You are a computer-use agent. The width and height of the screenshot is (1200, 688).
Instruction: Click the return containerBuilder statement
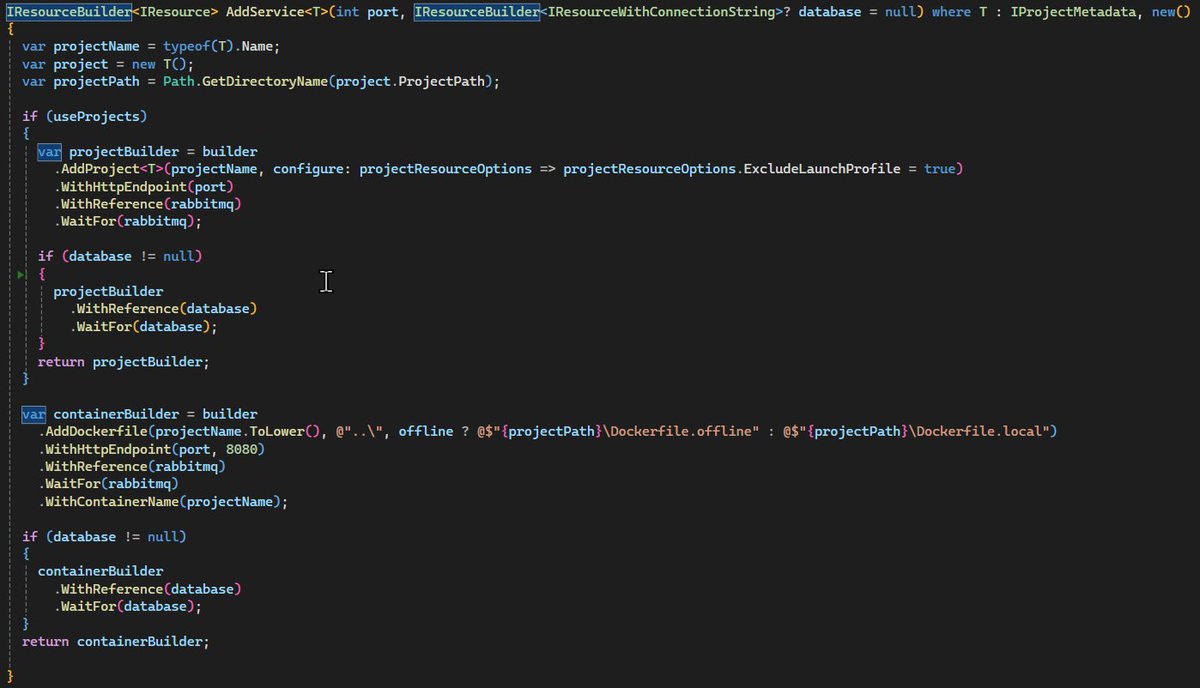pyautogui.click(x=116, y=641)
